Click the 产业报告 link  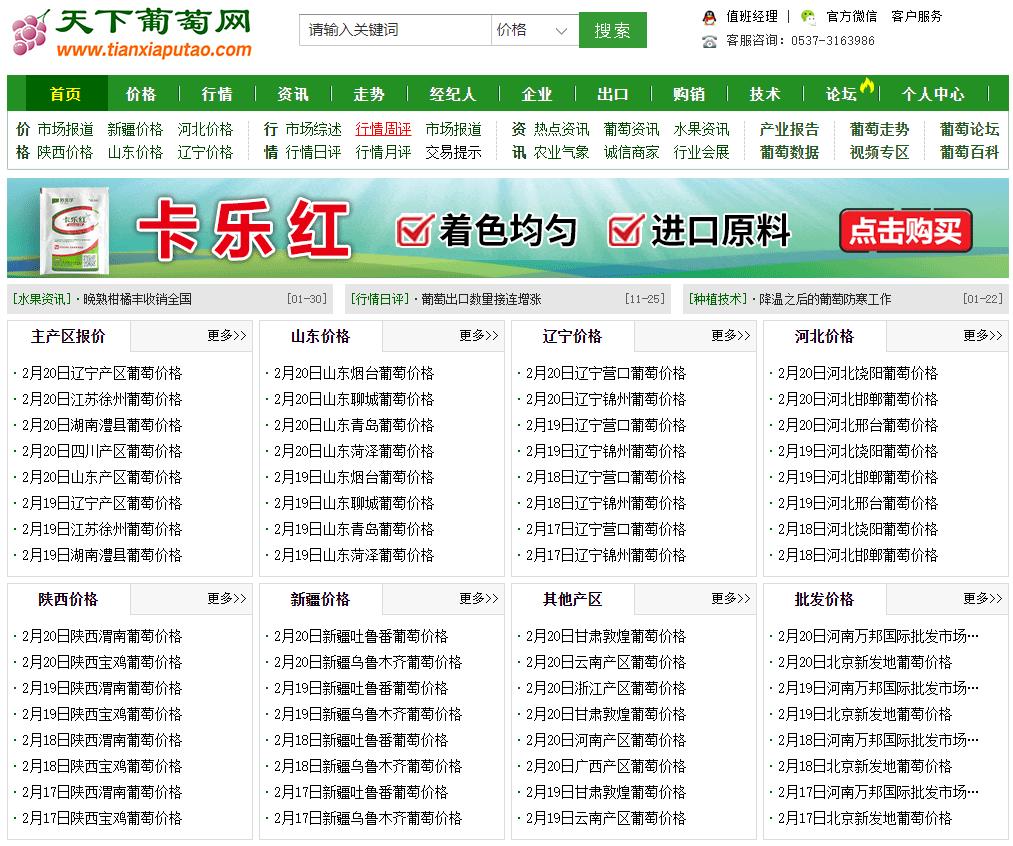789,129
